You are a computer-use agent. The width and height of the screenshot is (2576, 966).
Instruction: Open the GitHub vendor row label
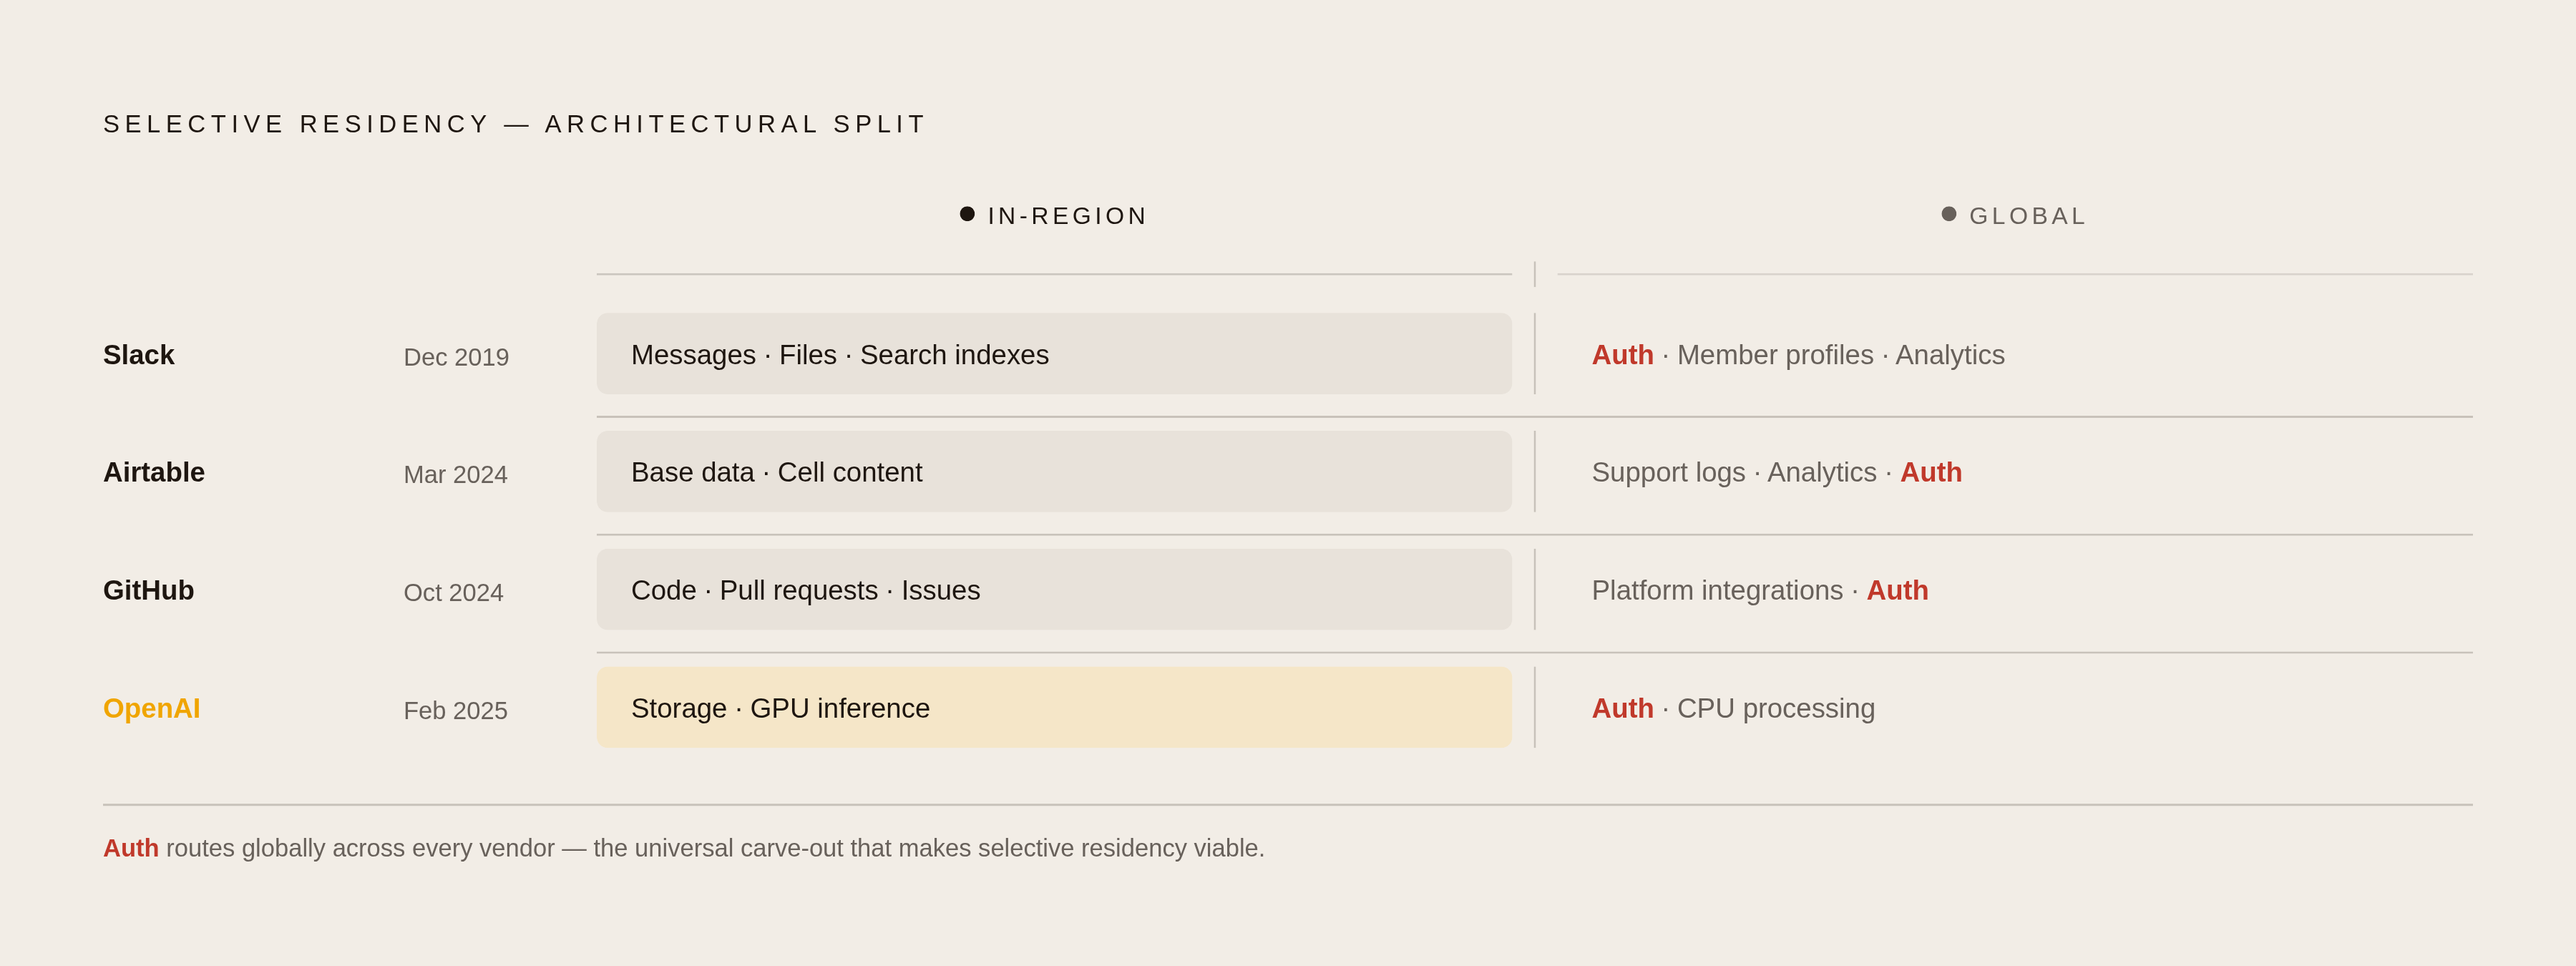click(x=149, y=590)
